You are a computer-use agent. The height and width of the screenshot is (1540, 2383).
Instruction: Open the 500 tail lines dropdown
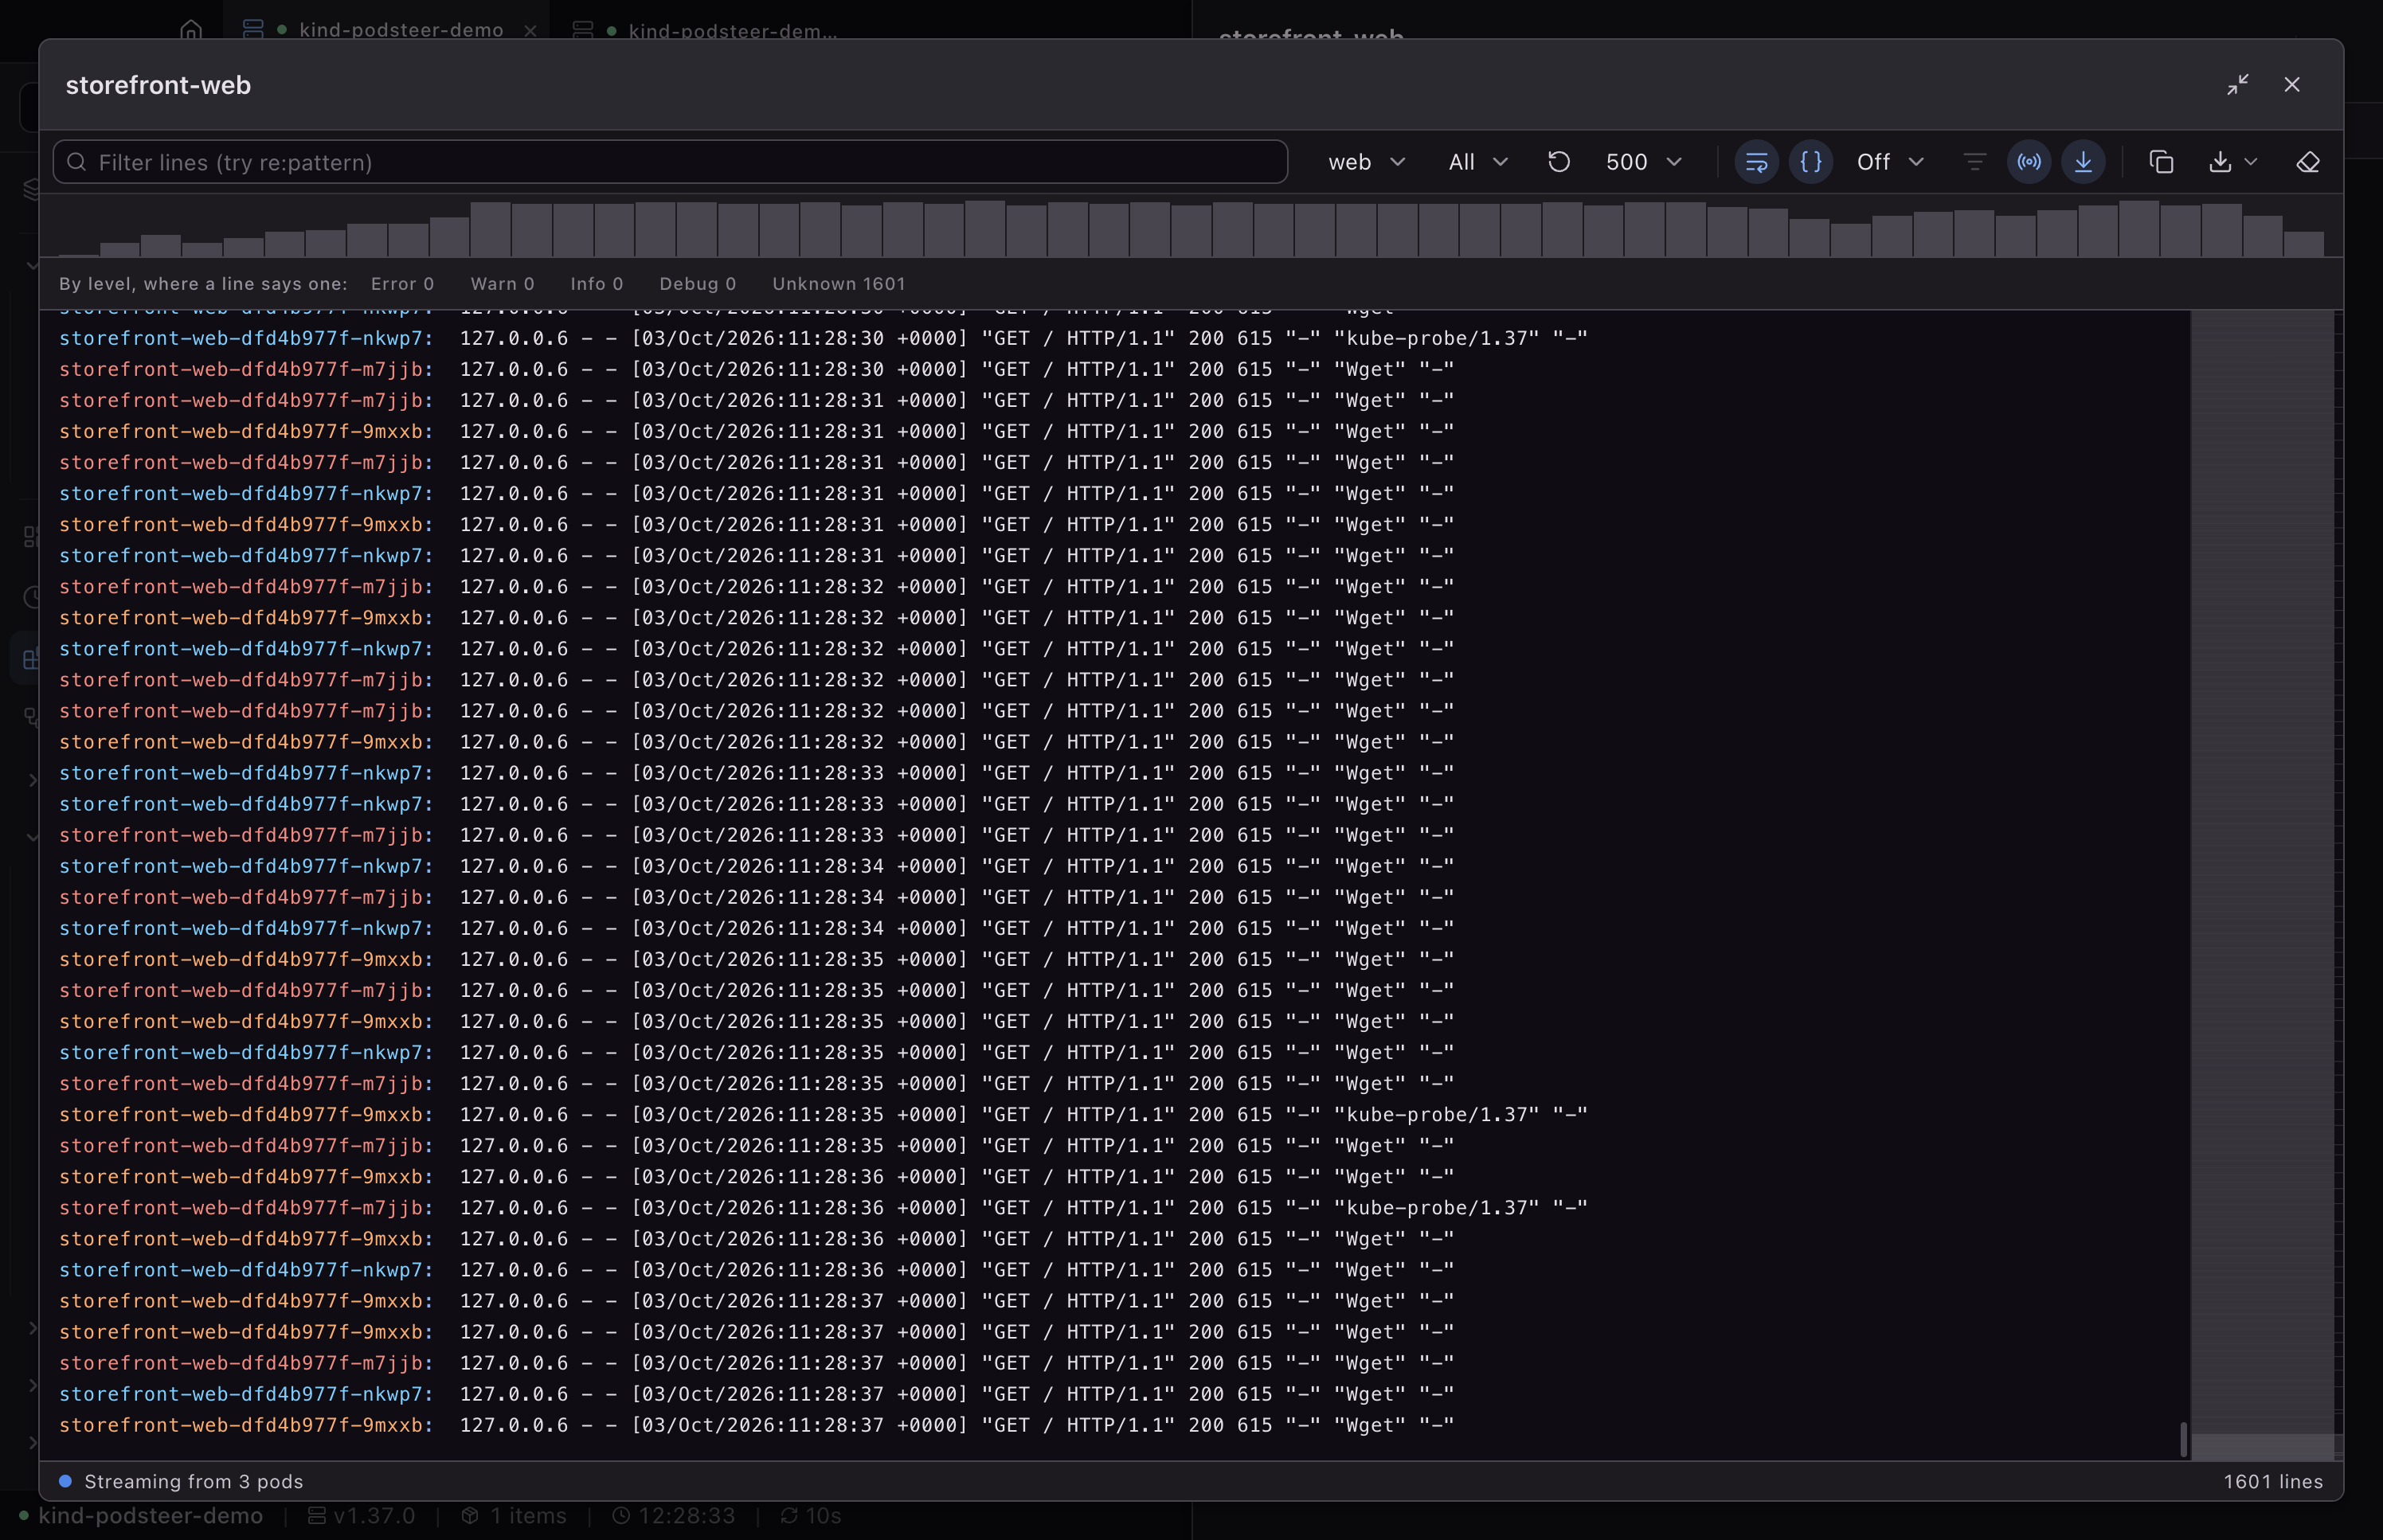(x=1644, y=162)
